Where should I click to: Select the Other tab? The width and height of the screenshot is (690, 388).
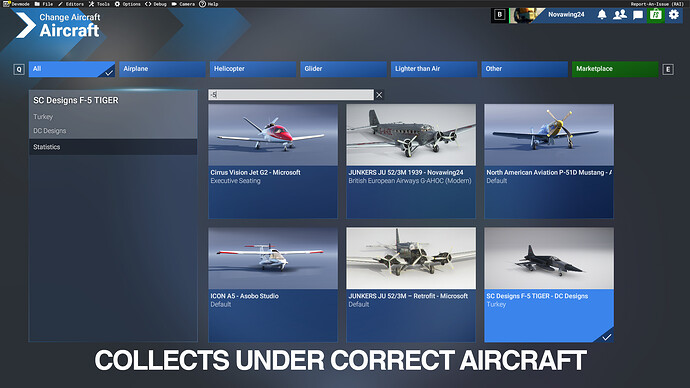(x=525, y=69)
